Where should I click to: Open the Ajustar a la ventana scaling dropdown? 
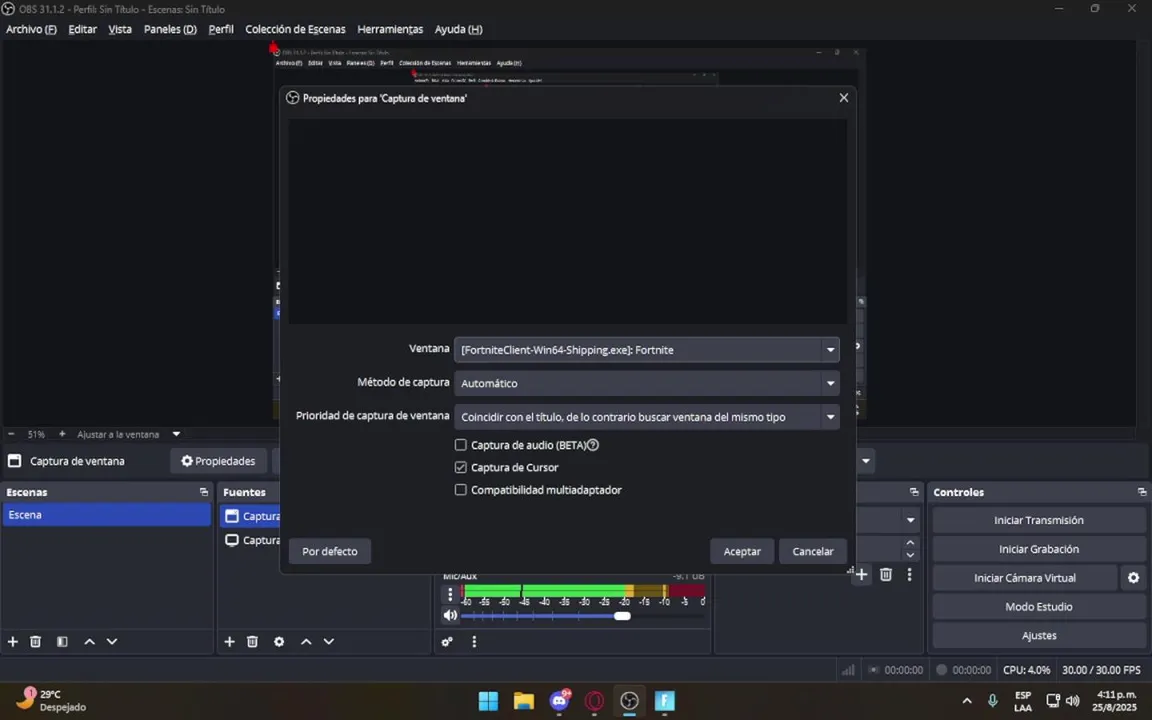pyautogui.click(x=176, y=434)
